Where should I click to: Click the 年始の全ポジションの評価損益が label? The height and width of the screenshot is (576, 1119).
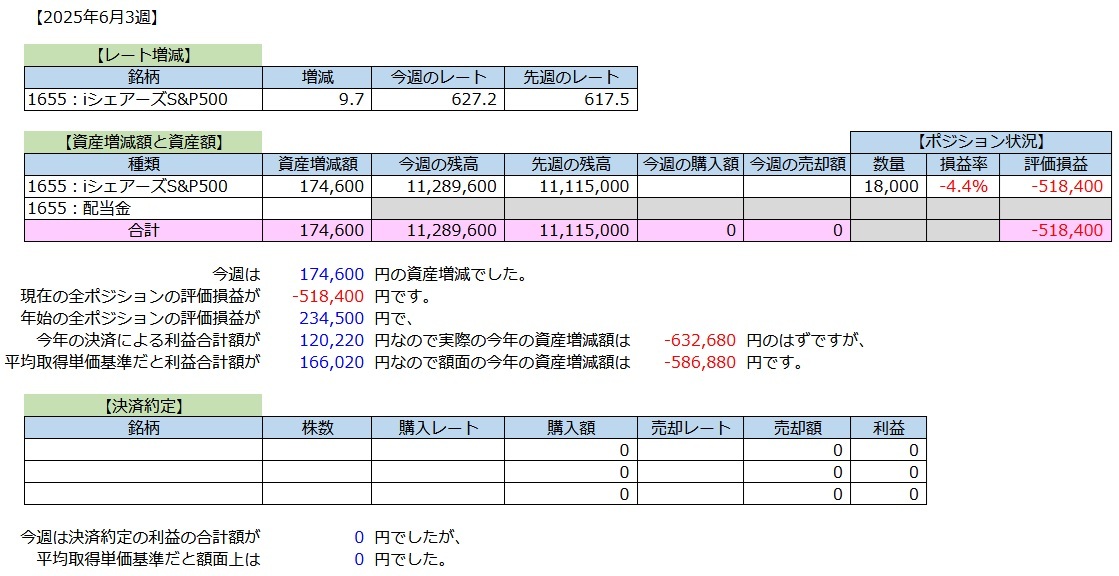coord(141,318)
